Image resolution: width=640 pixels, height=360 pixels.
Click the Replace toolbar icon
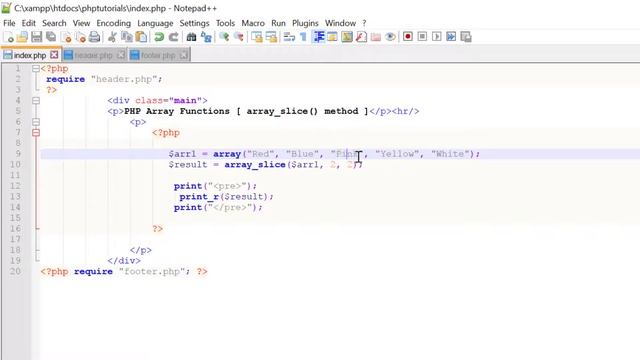(x=206, y=37)
